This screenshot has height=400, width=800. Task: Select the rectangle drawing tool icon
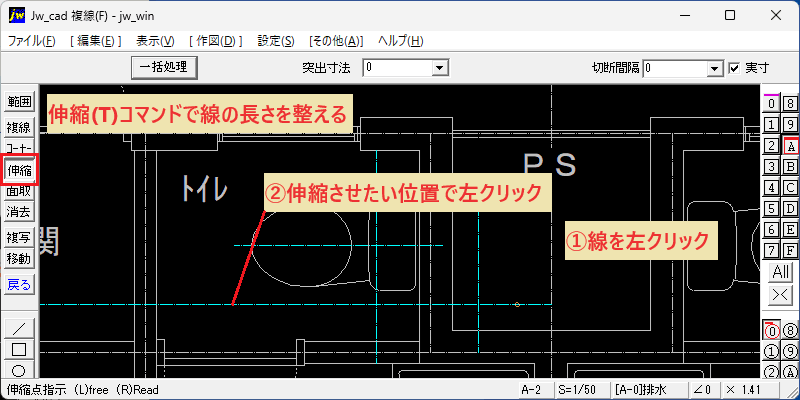(x=19, y=349)
